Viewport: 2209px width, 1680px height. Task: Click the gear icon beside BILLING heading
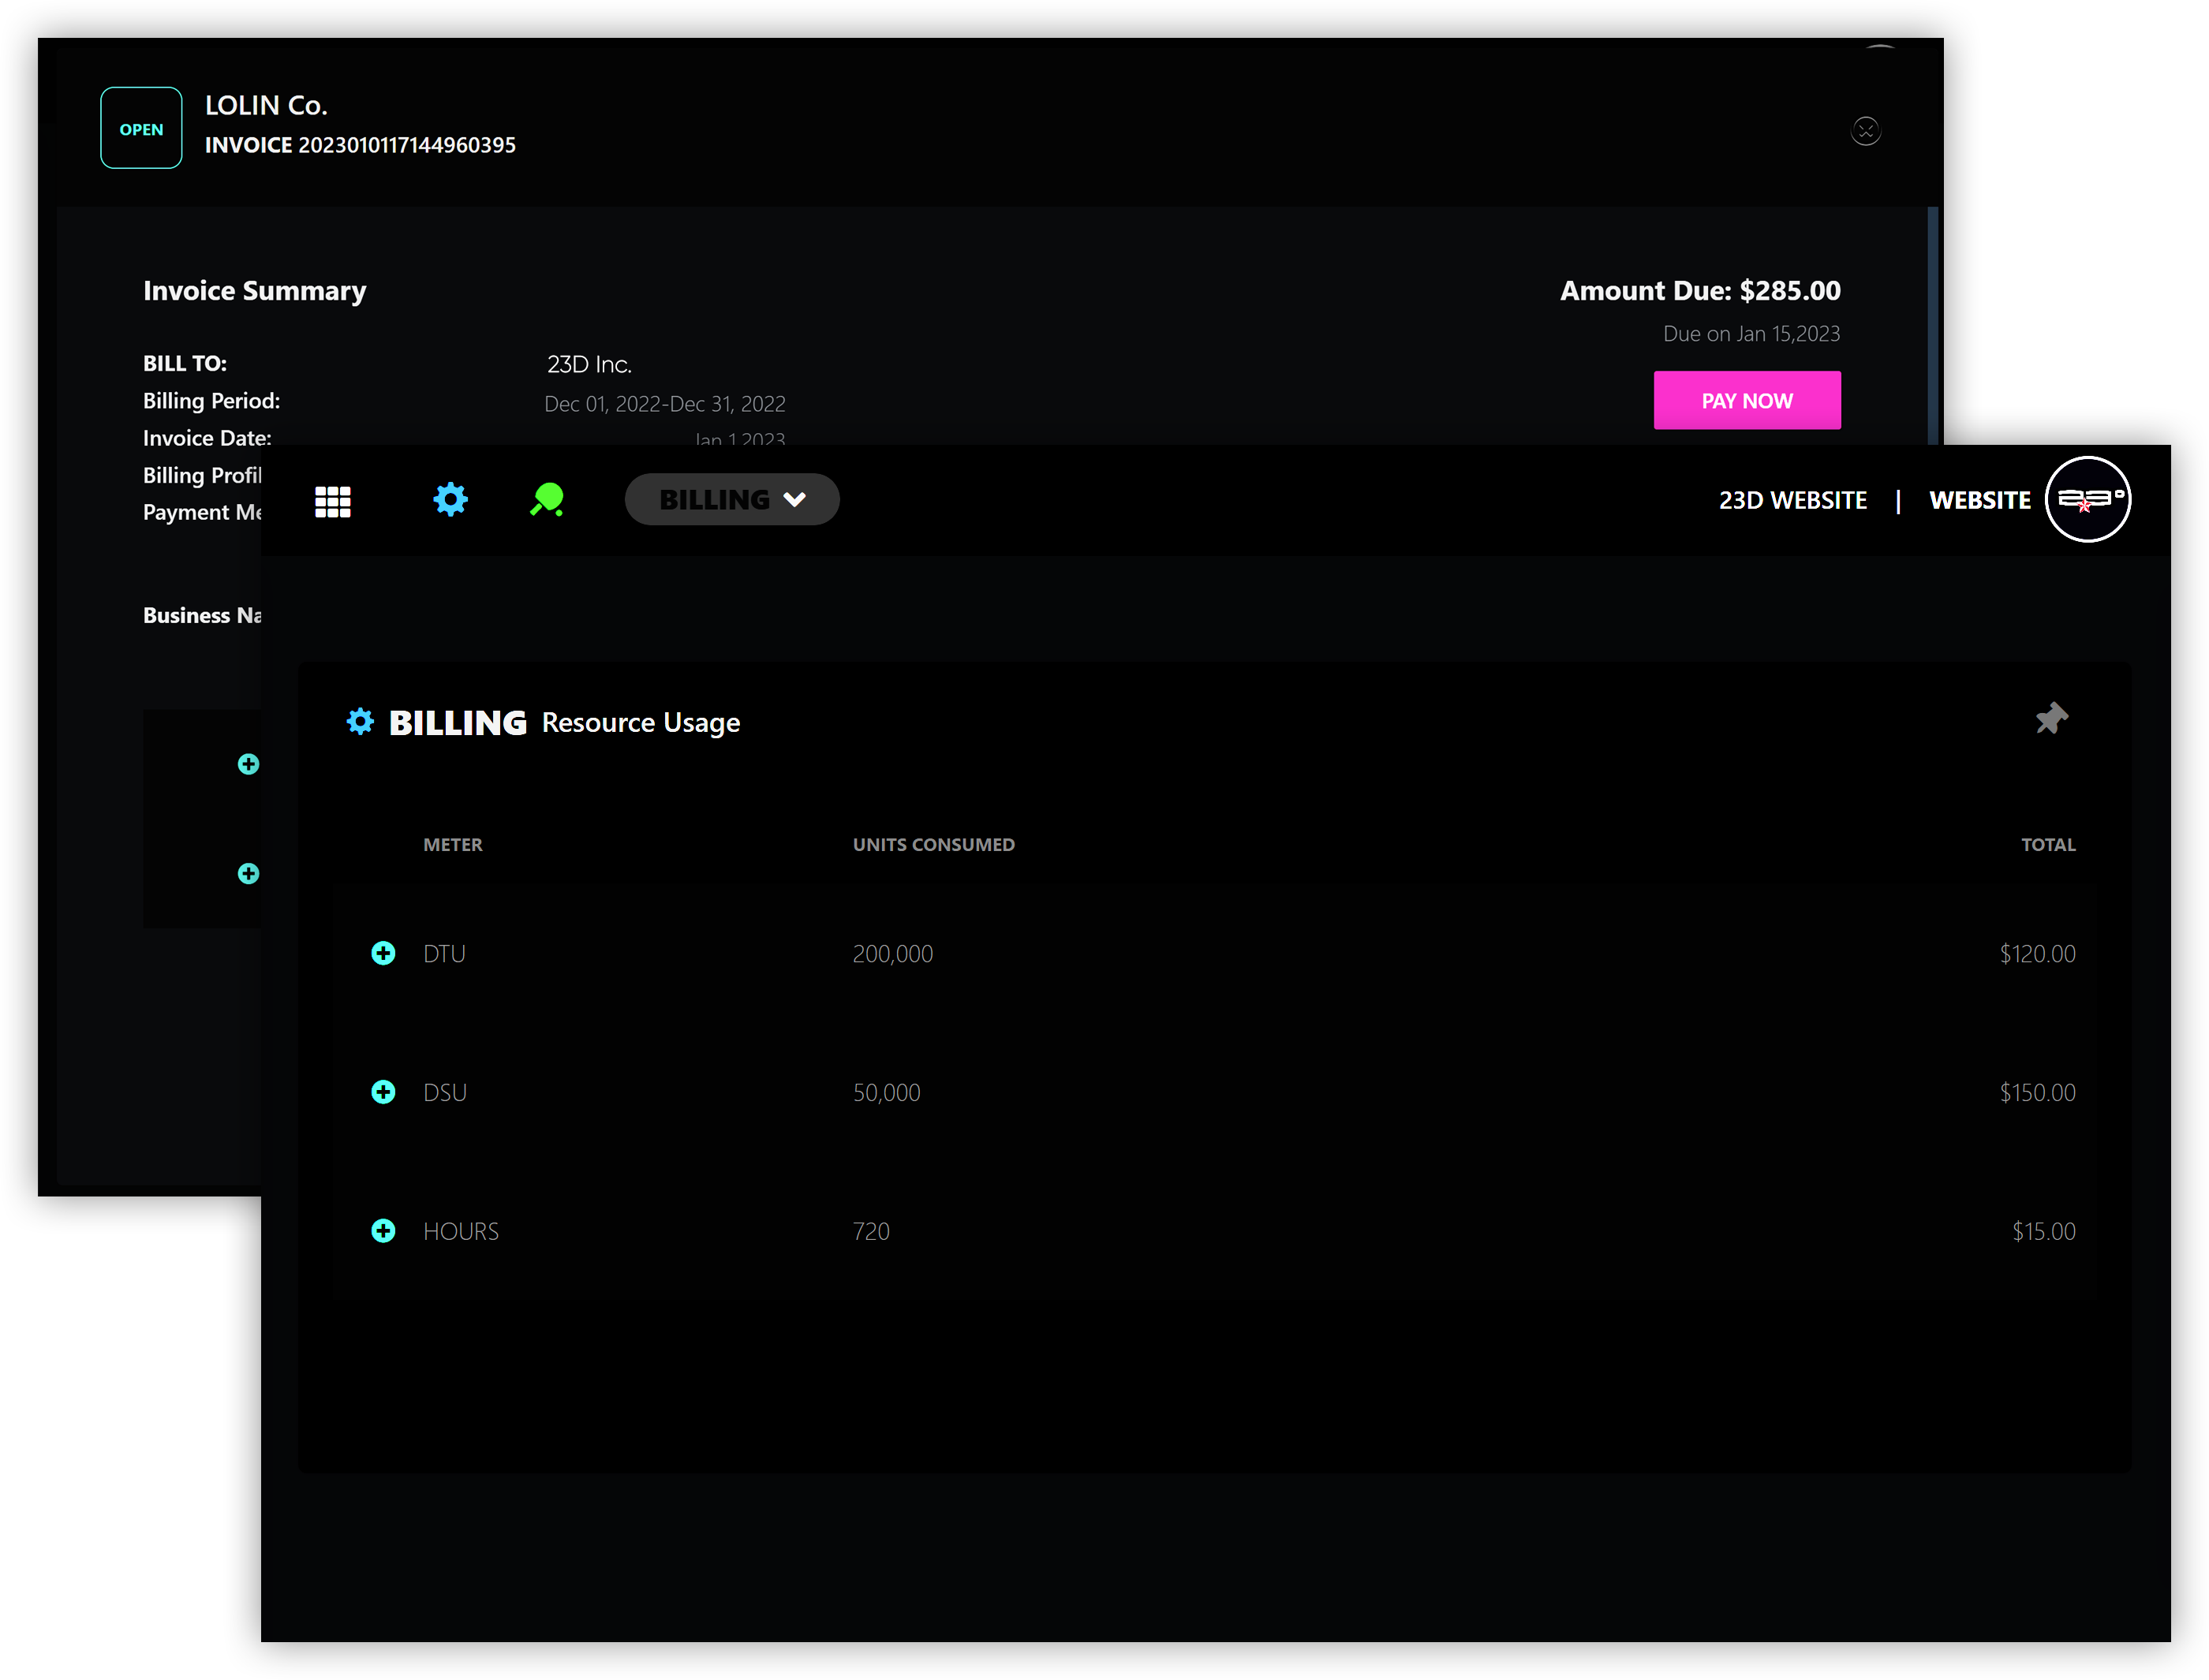tap(360, 722)
